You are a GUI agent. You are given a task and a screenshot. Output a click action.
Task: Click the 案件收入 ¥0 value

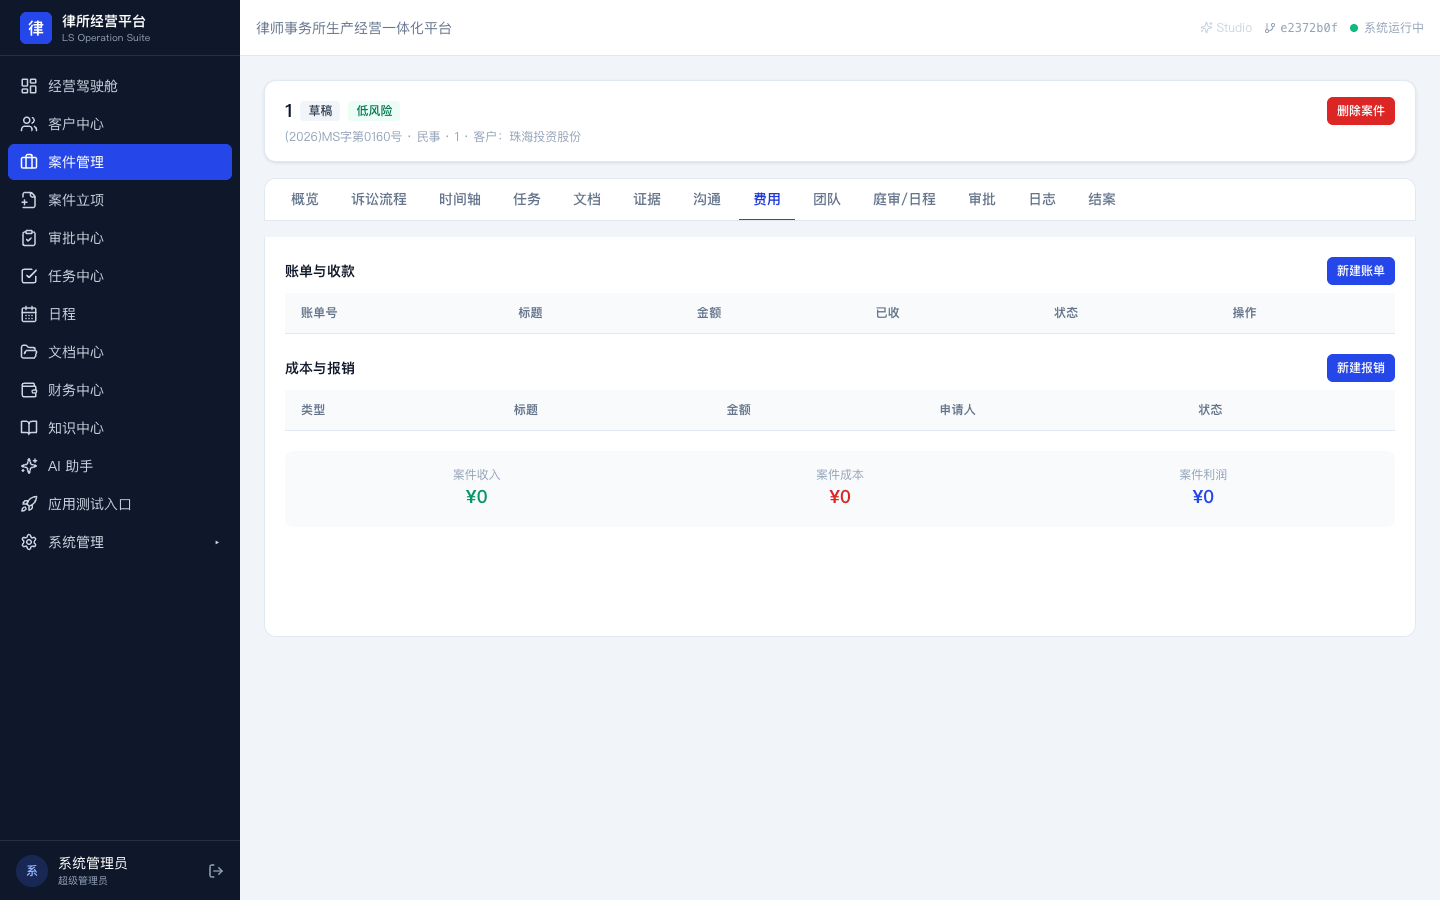pos(477,497)
